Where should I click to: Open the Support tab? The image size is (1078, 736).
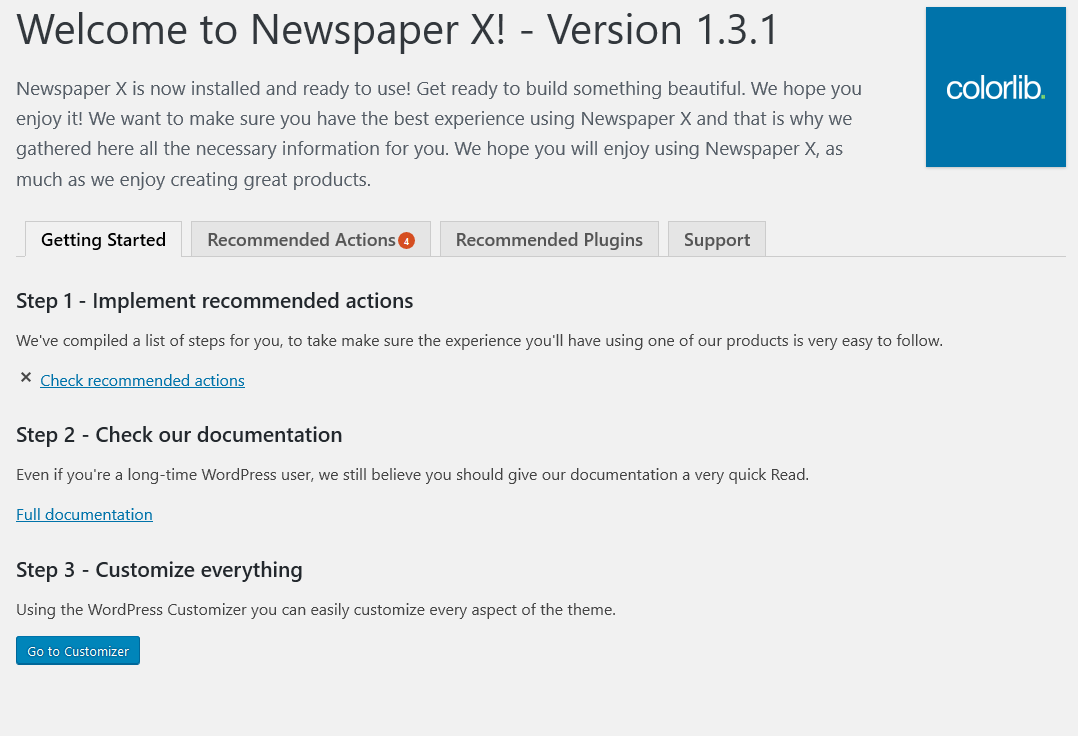coord(716,240)
